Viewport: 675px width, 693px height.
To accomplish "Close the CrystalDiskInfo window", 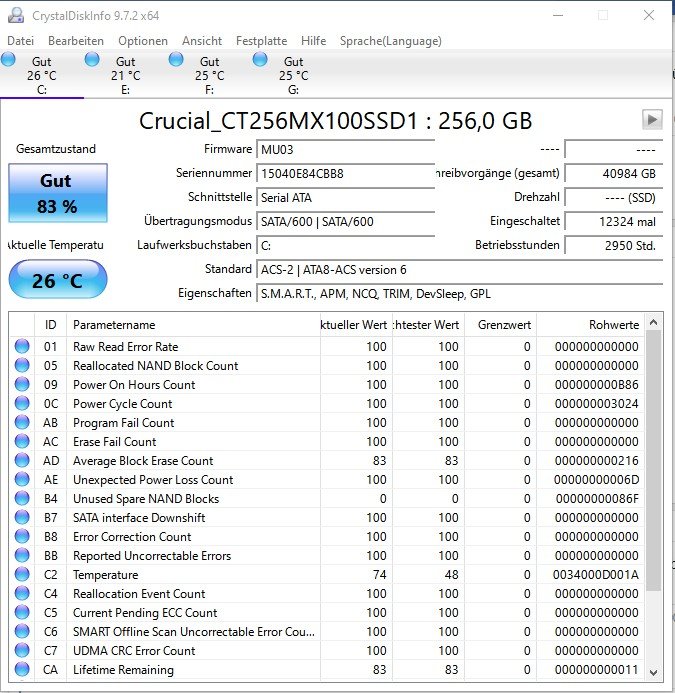I will point(649,15).
